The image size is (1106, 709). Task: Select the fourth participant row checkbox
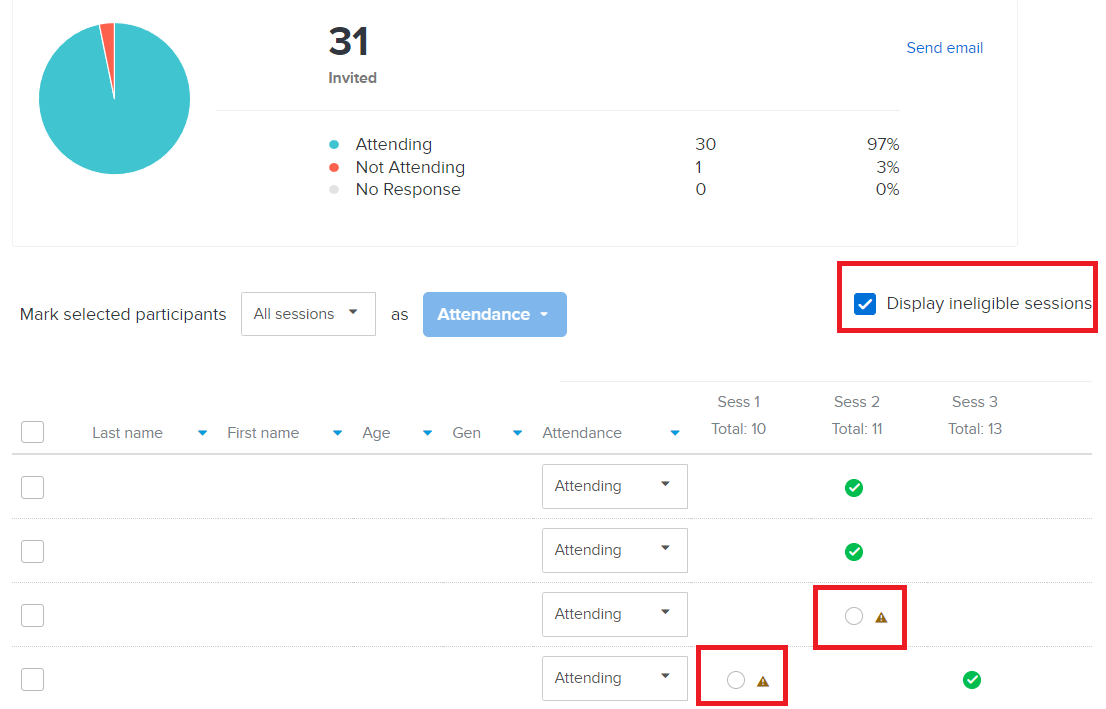coord(32,679)
